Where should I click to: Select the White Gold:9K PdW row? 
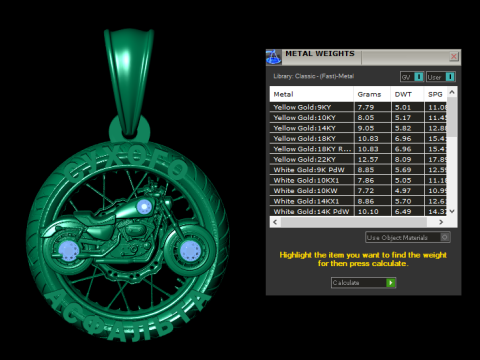tap(358, 170)
